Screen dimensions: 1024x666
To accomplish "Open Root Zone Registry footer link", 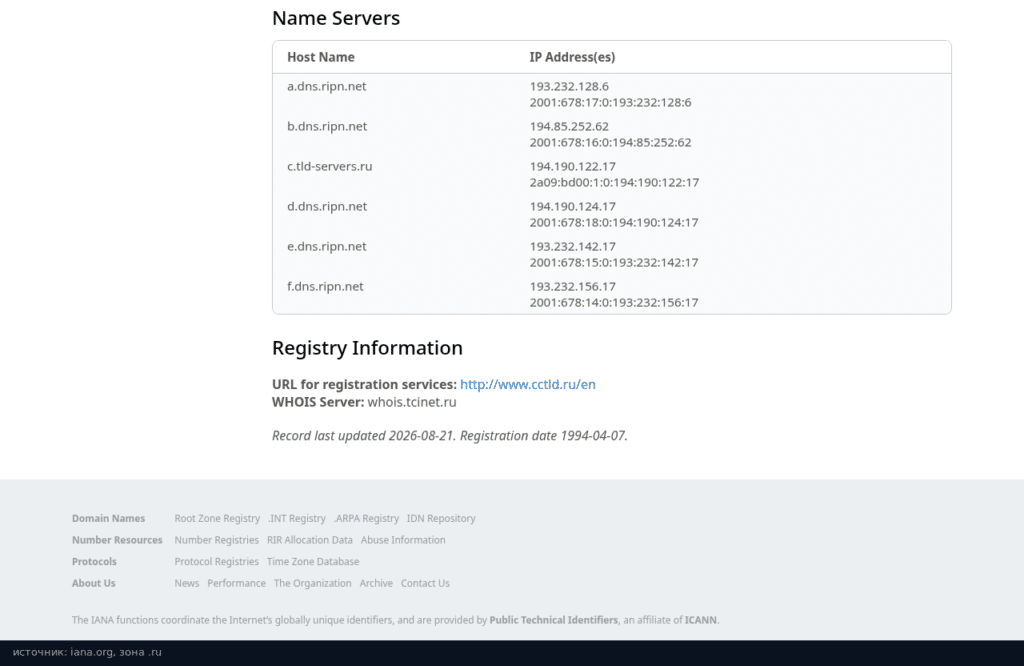I will [x=217, y=518].
